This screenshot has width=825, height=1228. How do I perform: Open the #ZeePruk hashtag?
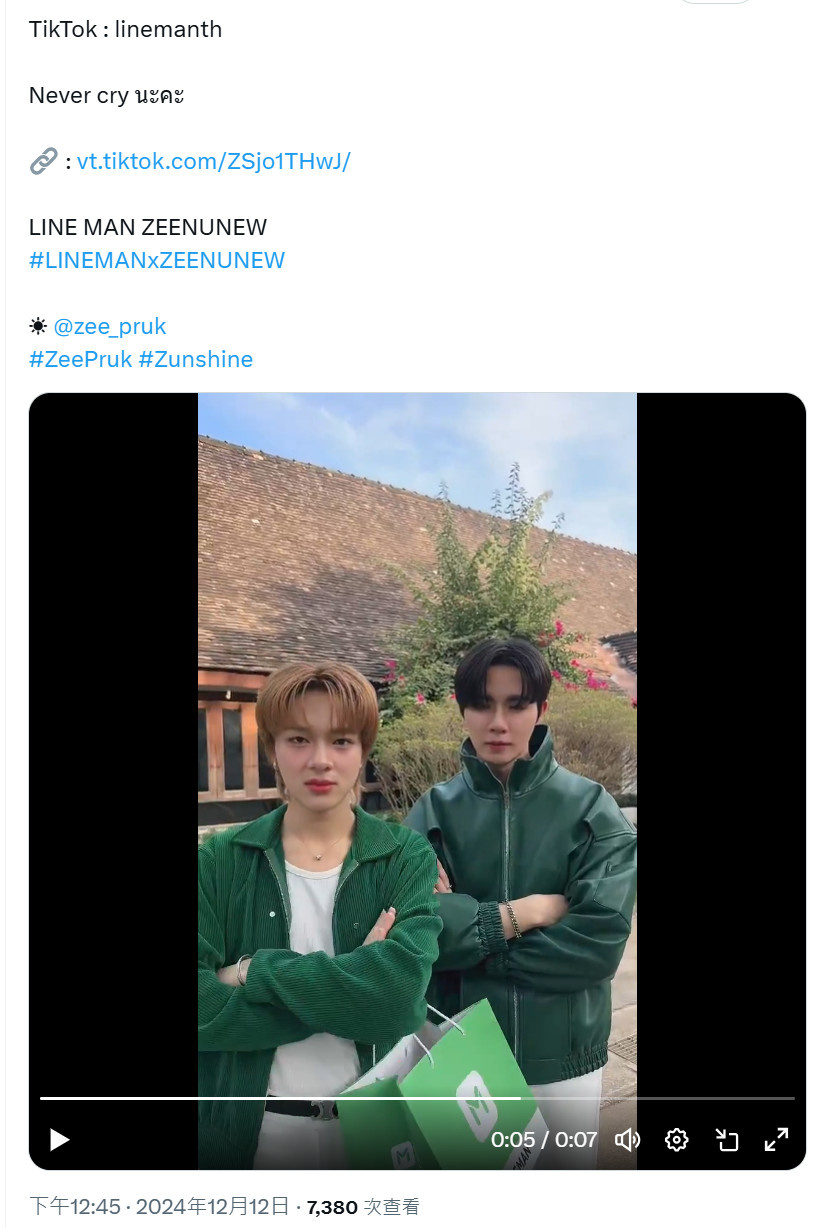tap(81, 359)
